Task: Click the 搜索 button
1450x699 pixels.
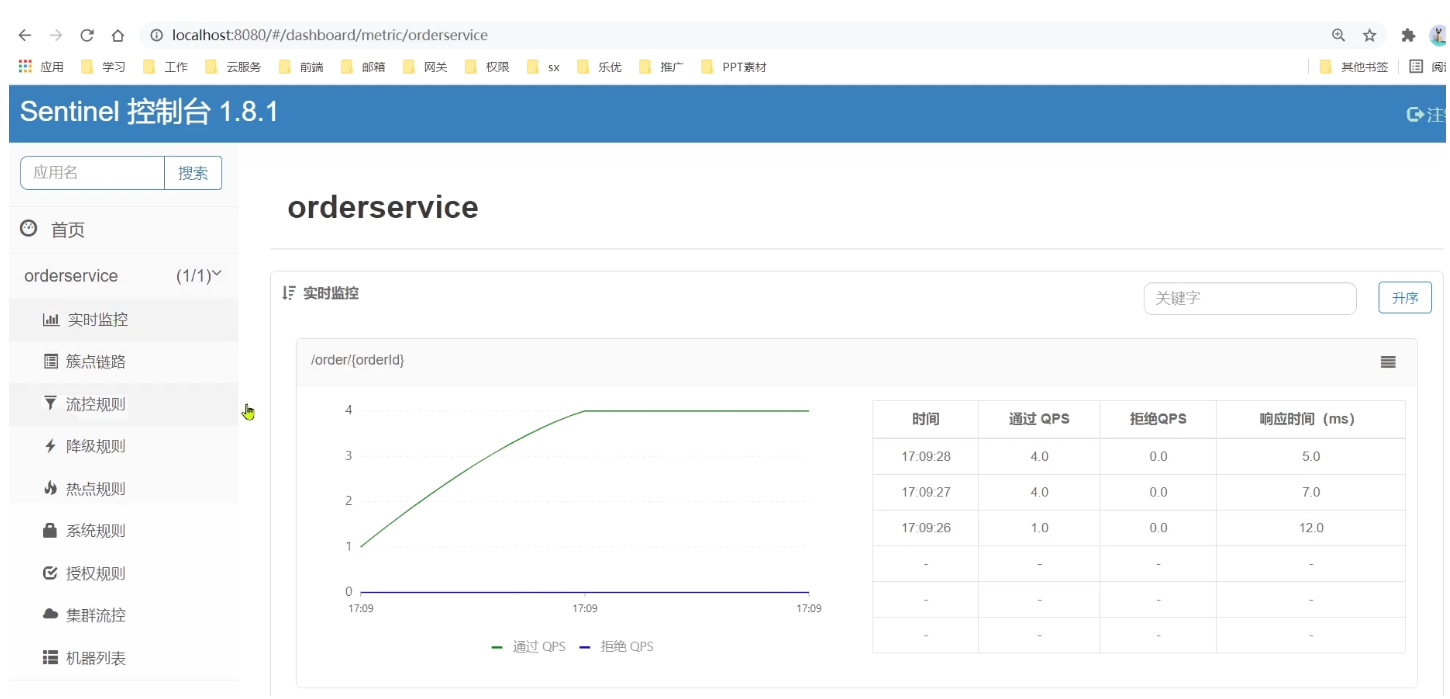Action: 193,173
